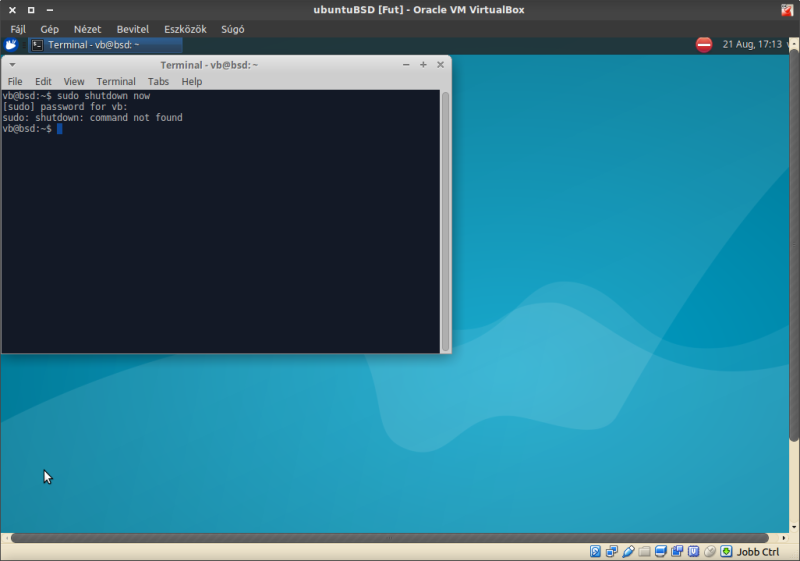
Task: Click the clock showing 21 Aug, 17:13
Action: point(752,44)
